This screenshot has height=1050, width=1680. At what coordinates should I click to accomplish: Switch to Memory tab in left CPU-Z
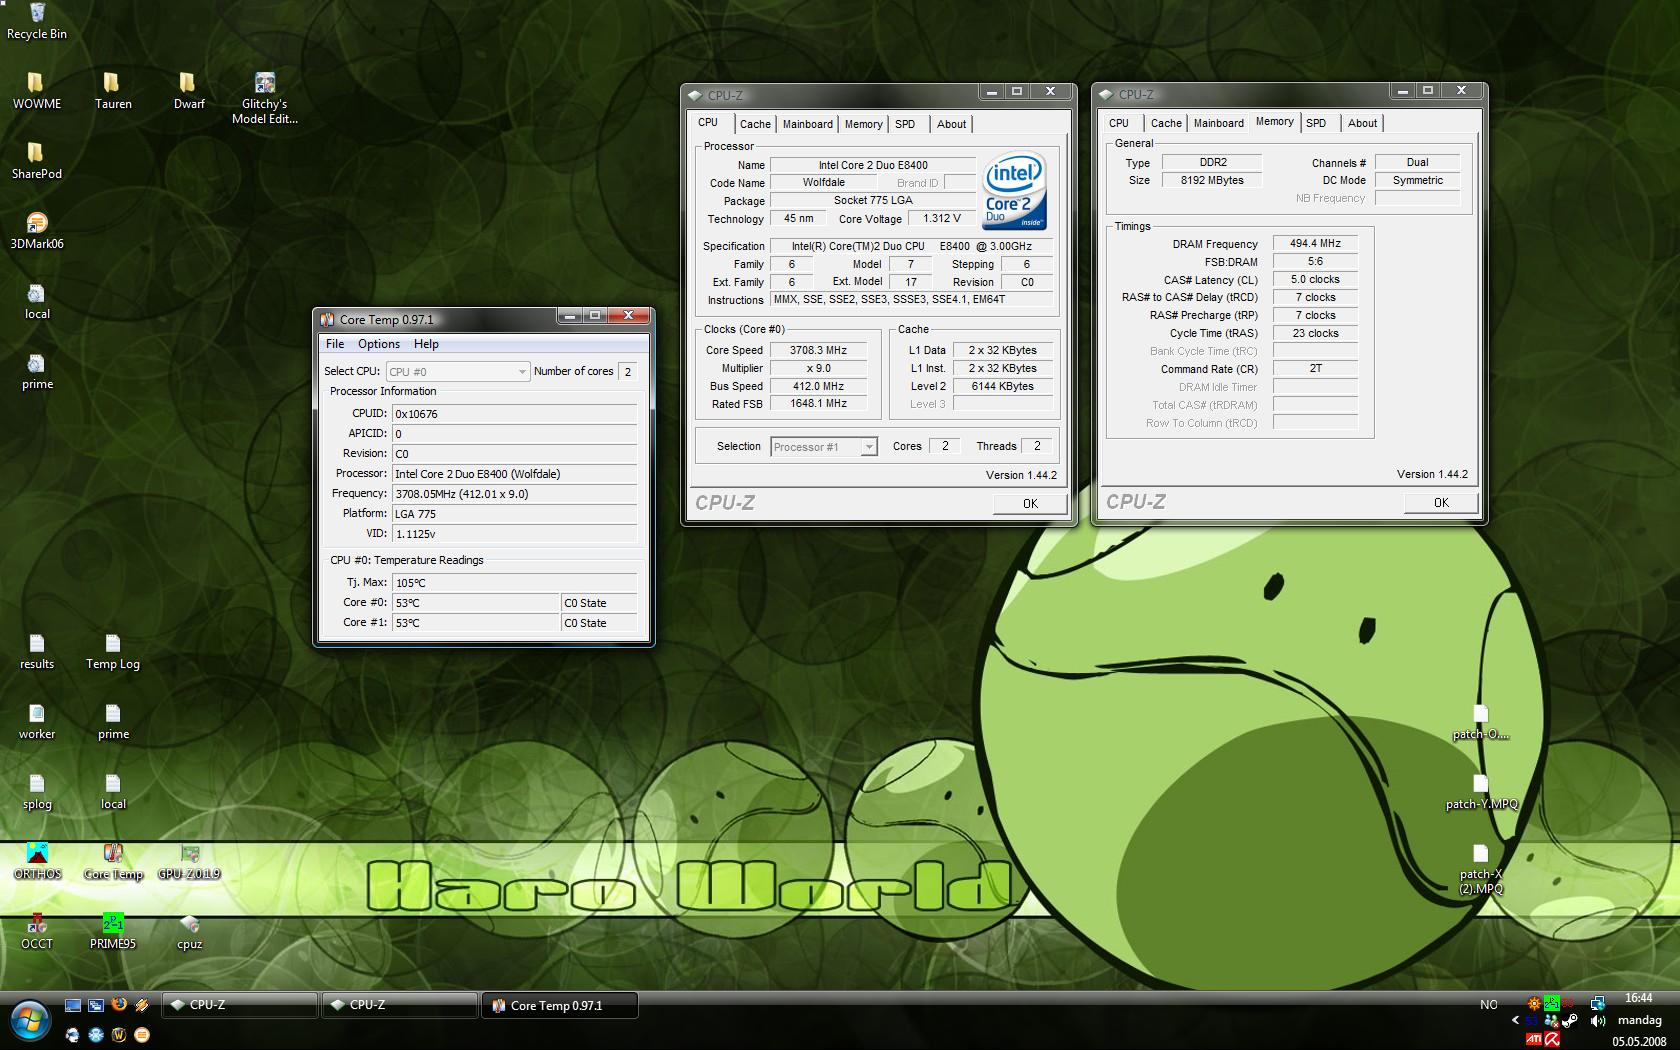(863, 124)
